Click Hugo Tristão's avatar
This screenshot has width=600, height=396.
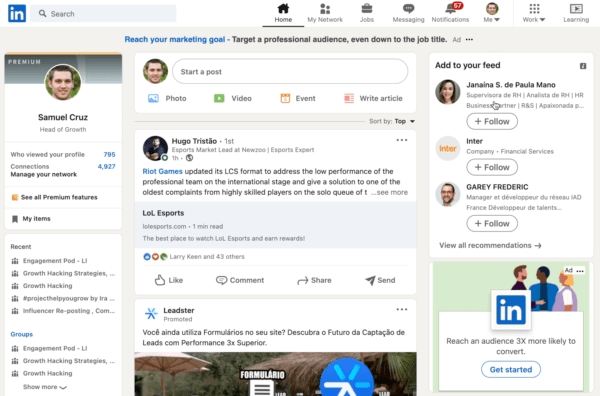pyautogui.click(x=155, y=148)
